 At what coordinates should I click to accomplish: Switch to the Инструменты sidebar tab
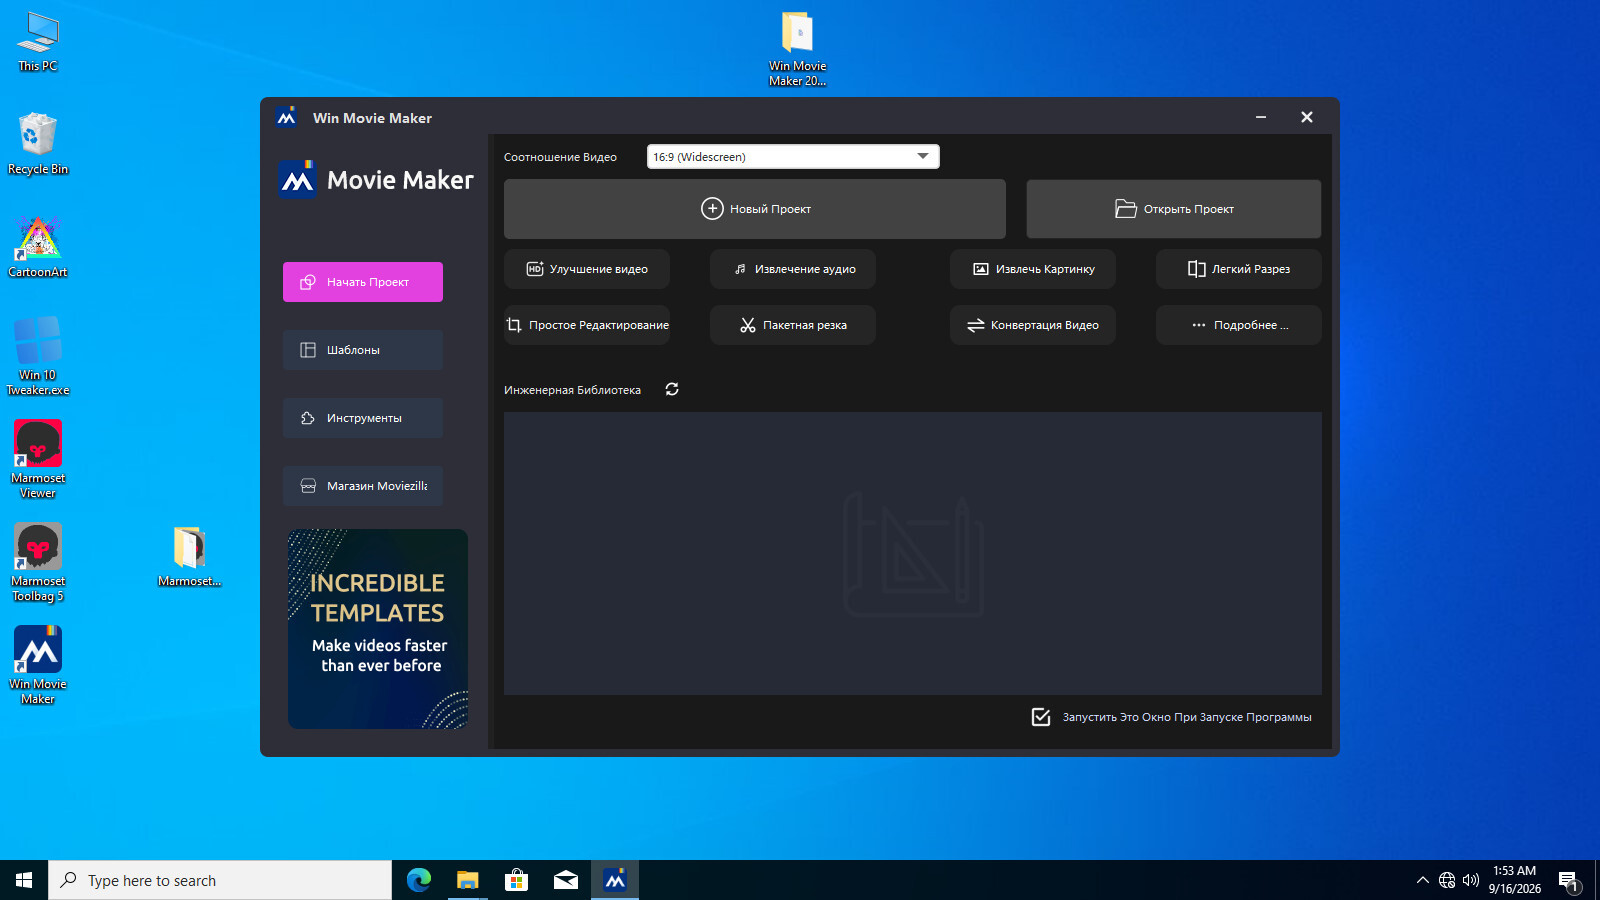(x=363, y=418)
